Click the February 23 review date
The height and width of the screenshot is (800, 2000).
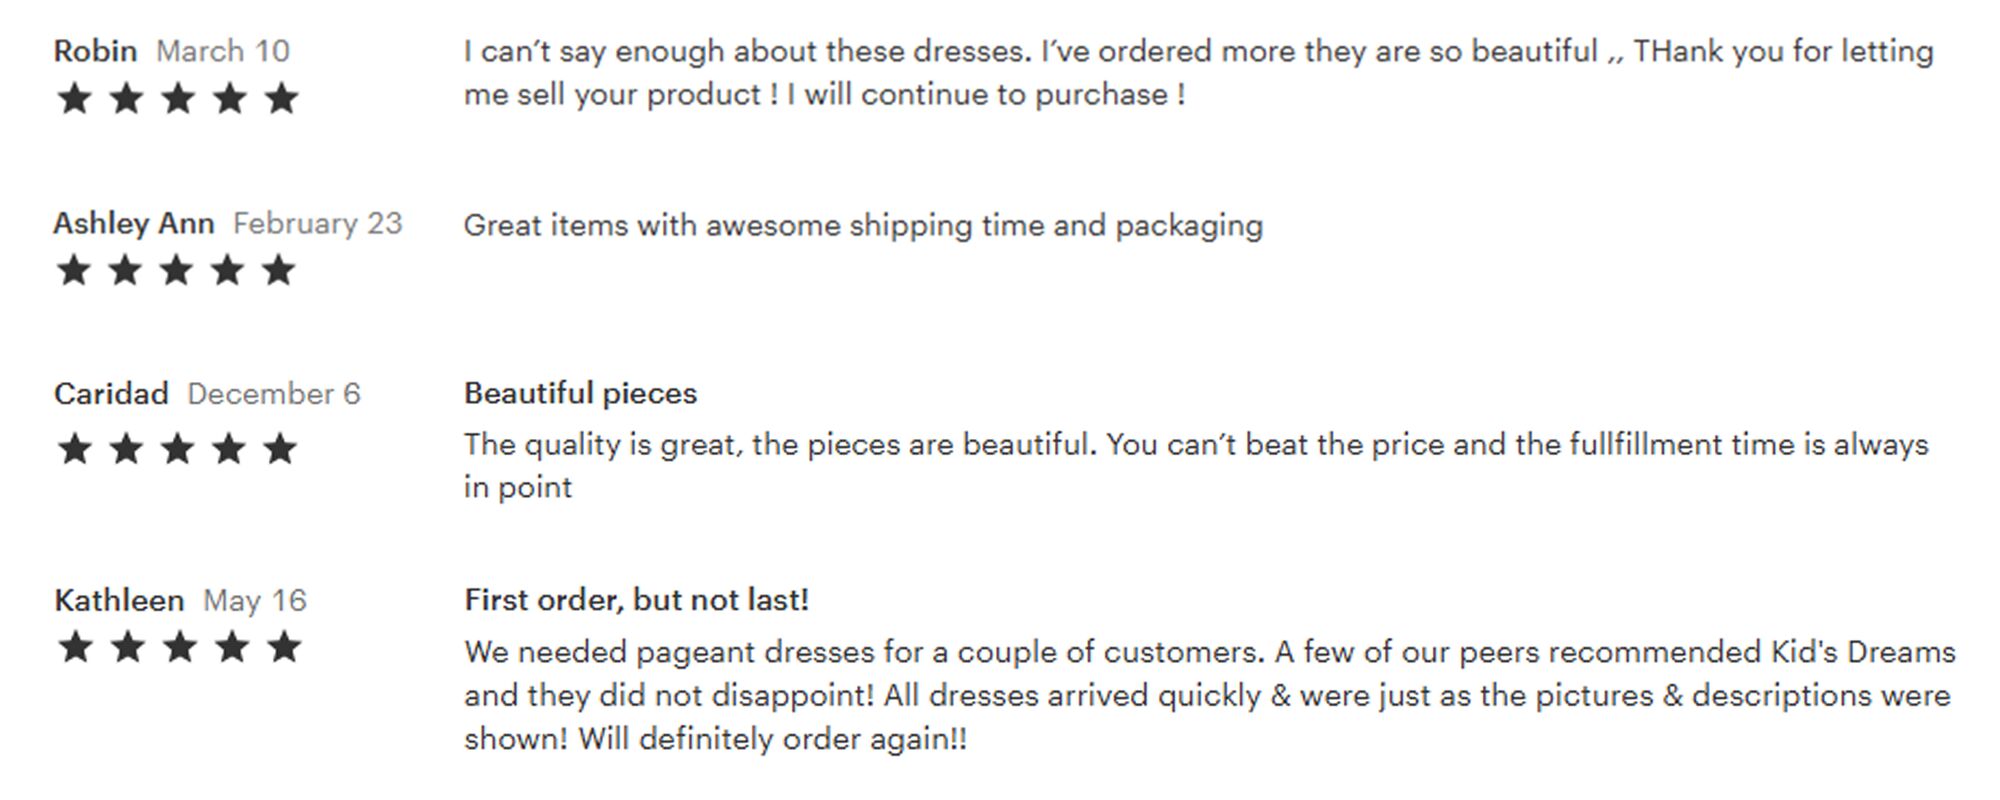[x=318, y=223]
